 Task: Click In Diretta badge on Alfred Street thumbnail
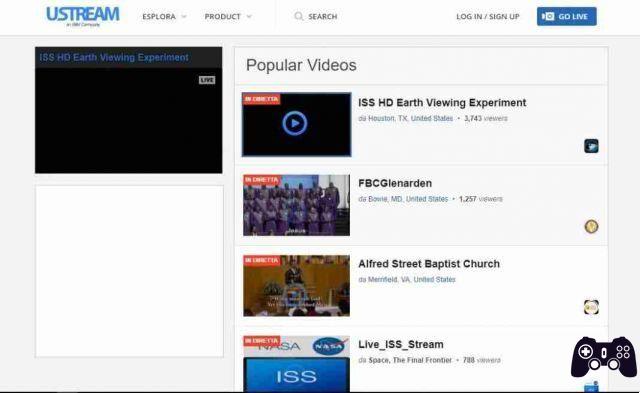[x=262, y=260]
